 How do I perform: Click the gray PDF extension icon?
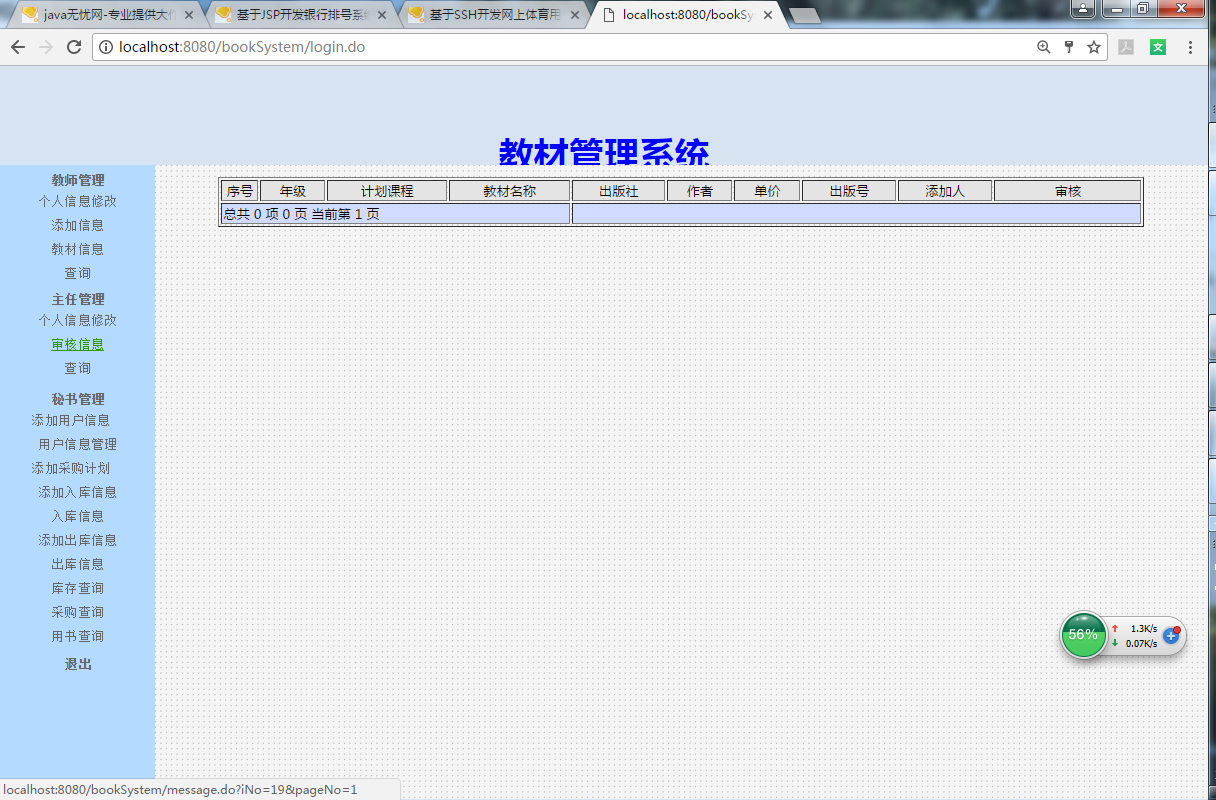tap(1126, 47)
